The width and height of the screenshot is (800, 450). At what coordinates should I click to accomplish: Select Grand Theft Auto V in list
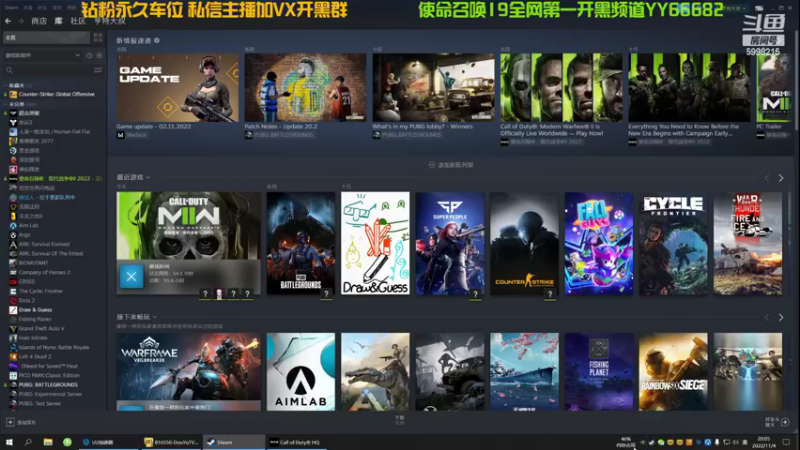[41, 329]
